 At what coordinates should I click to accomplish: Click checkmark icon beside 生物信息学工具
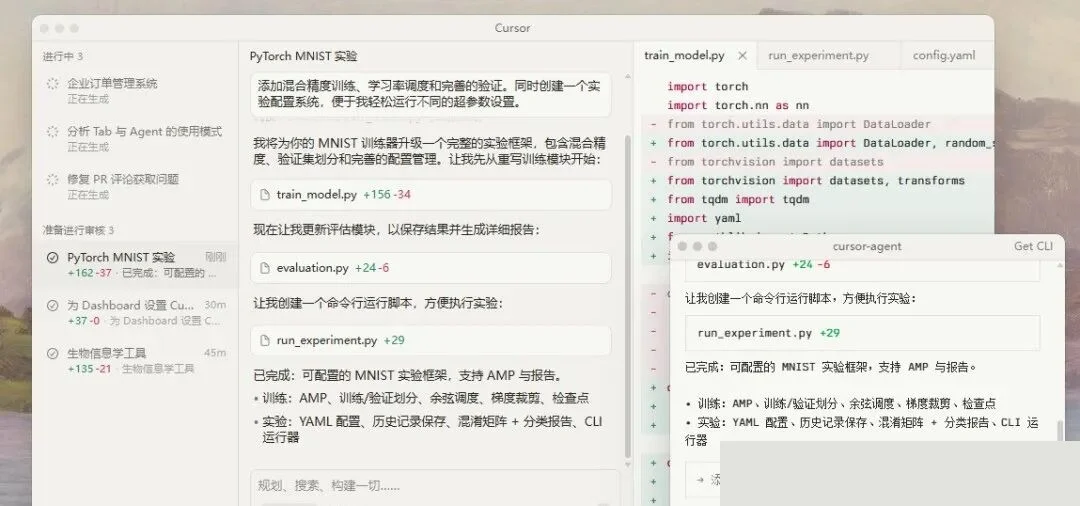click(x=52, y=353)
